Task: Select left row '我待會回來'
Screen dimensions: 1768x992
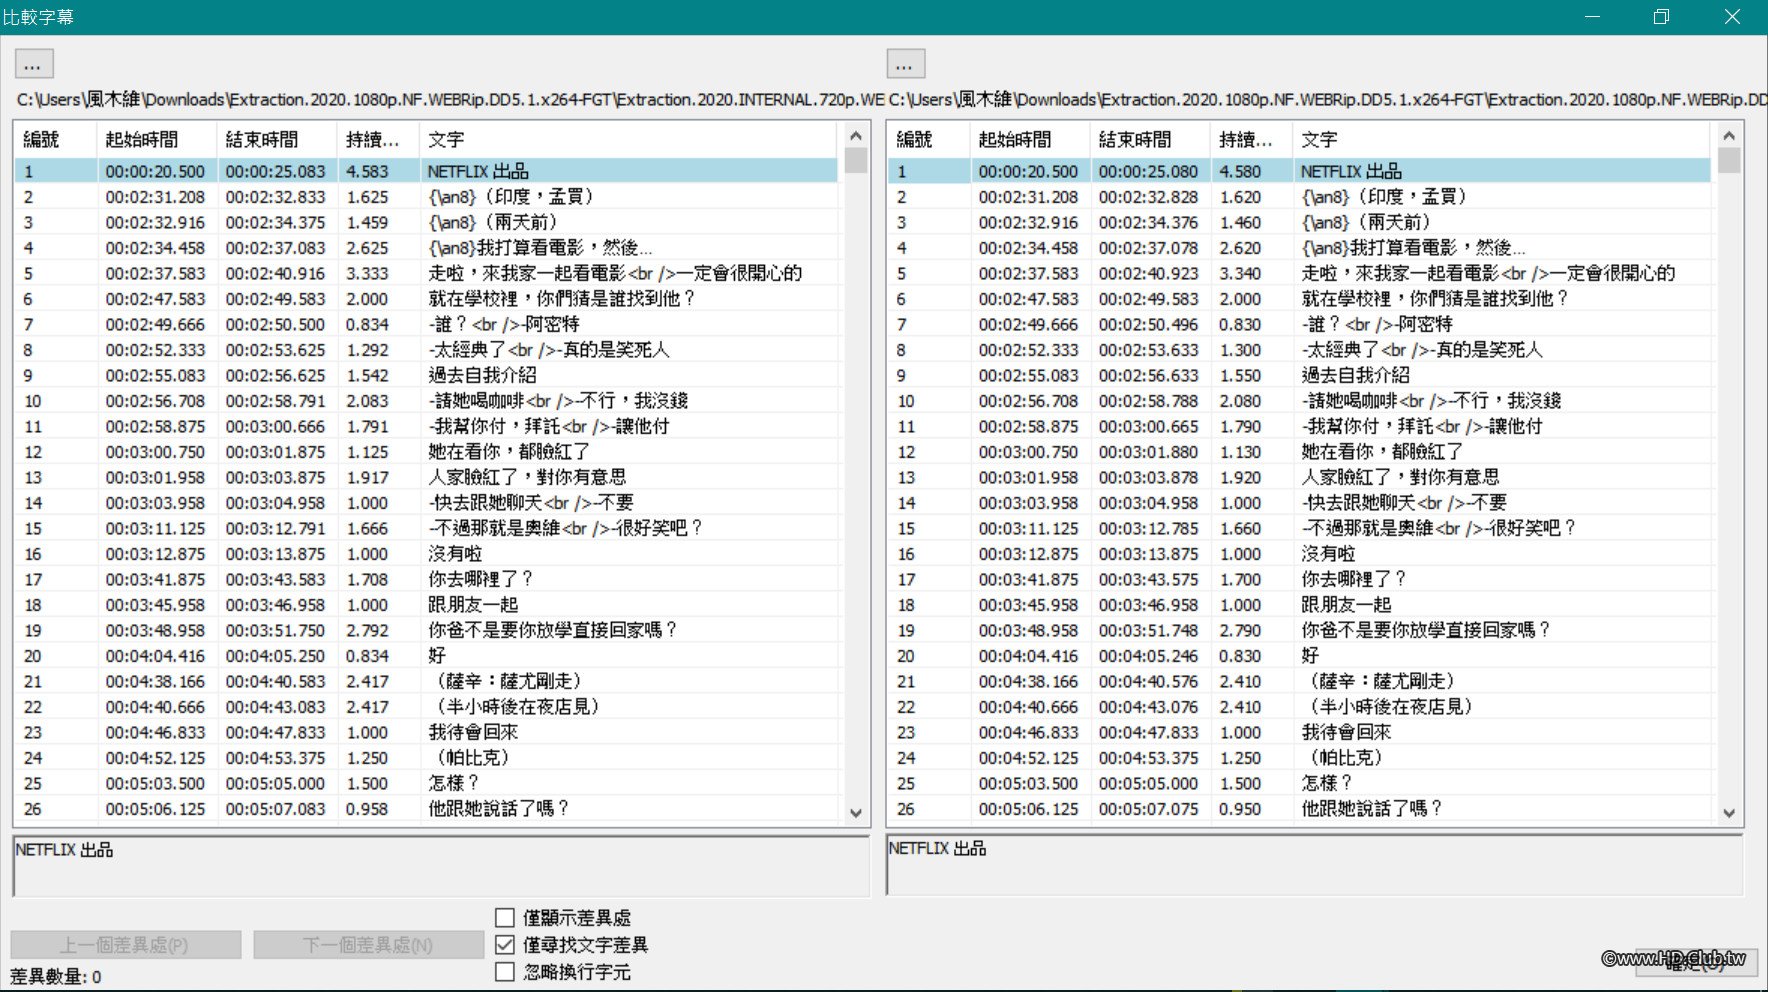Action: 426,732
